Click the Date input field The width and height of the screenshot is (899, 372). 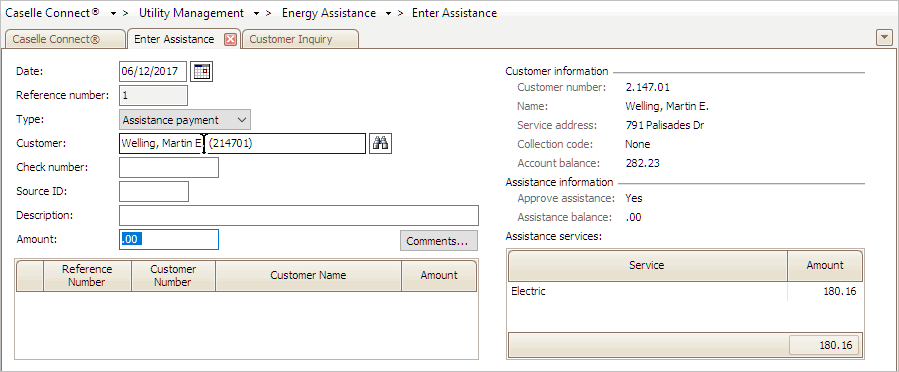tap(153, 72)
